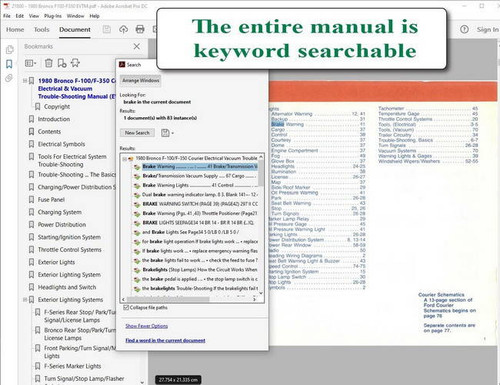Screen dimensions: 500x385
Task: Open the Electrical Symbols bookmark
Action: (61, 144)
